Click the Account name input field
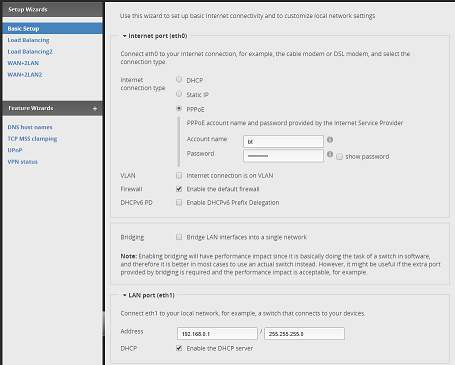Image resolution: width=455 pixels, height=365 pixels. (283, 141)
